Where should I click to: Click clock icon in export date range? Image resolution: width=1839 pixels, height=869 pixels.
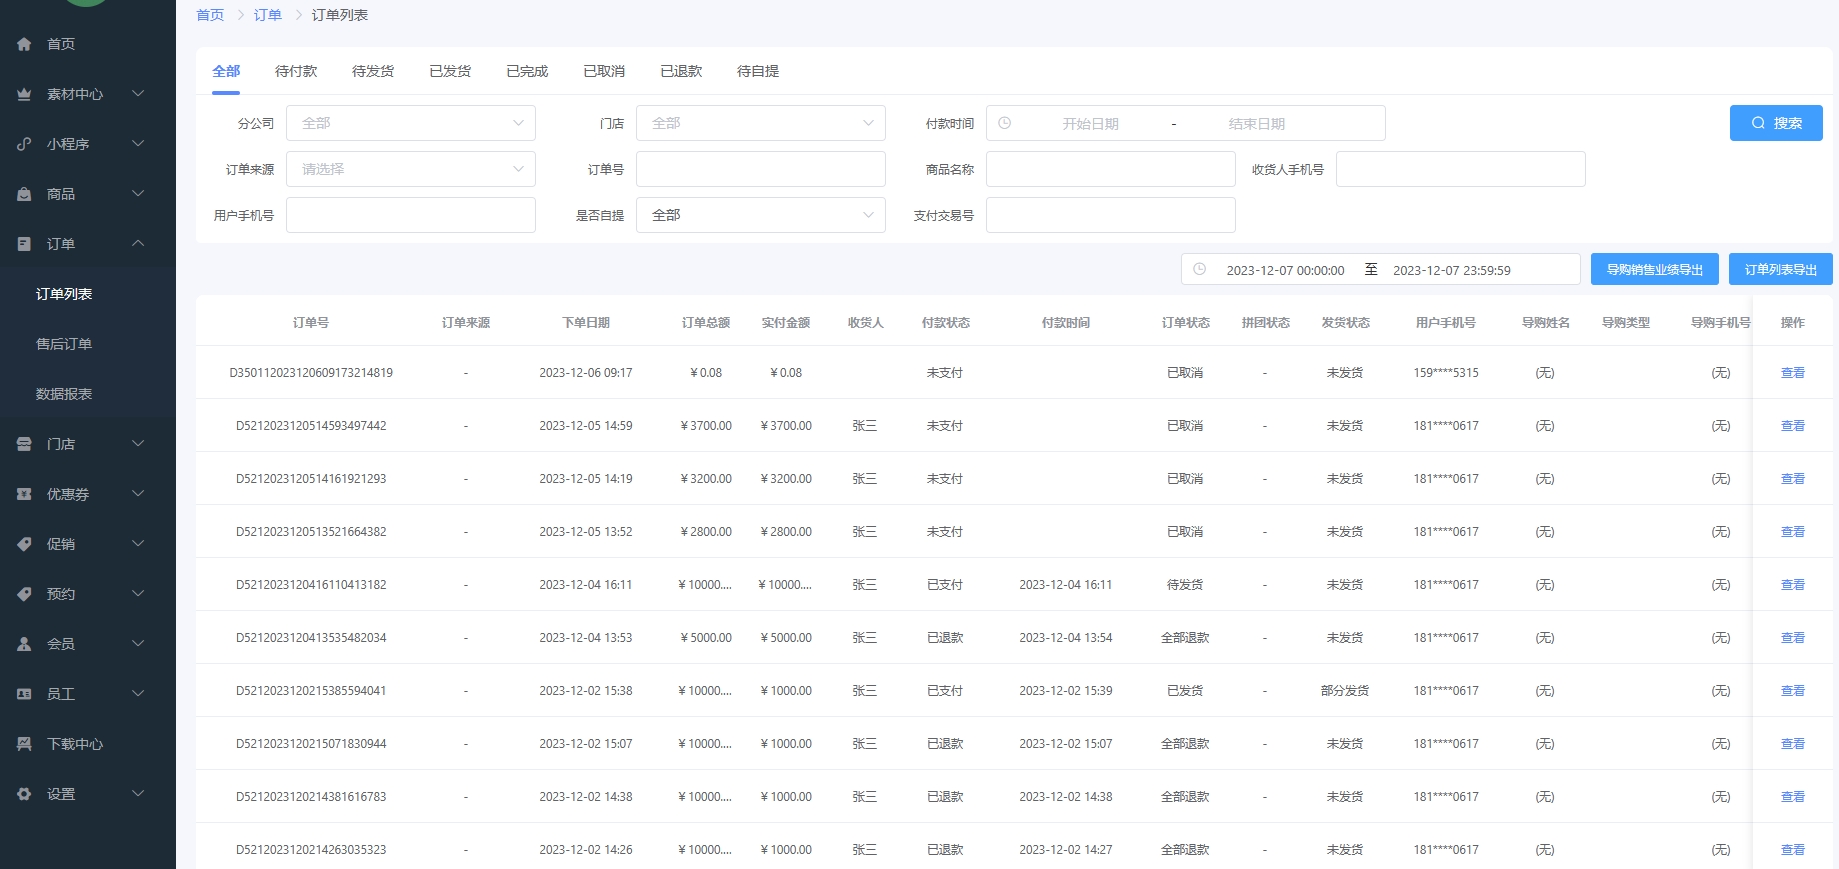(1200, 269)
